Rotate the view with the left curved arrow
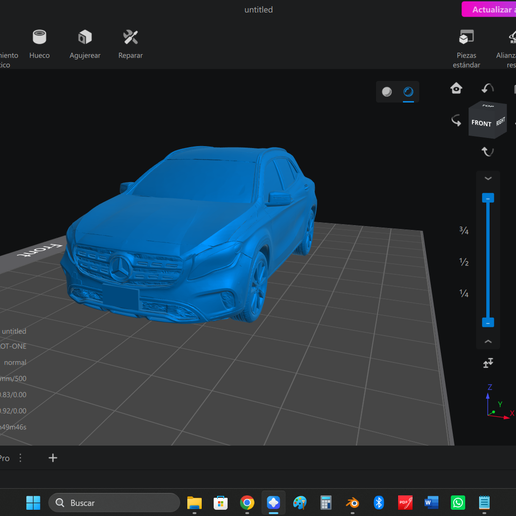The height and width of the screenshot is (516, 516). coord(456,120)
